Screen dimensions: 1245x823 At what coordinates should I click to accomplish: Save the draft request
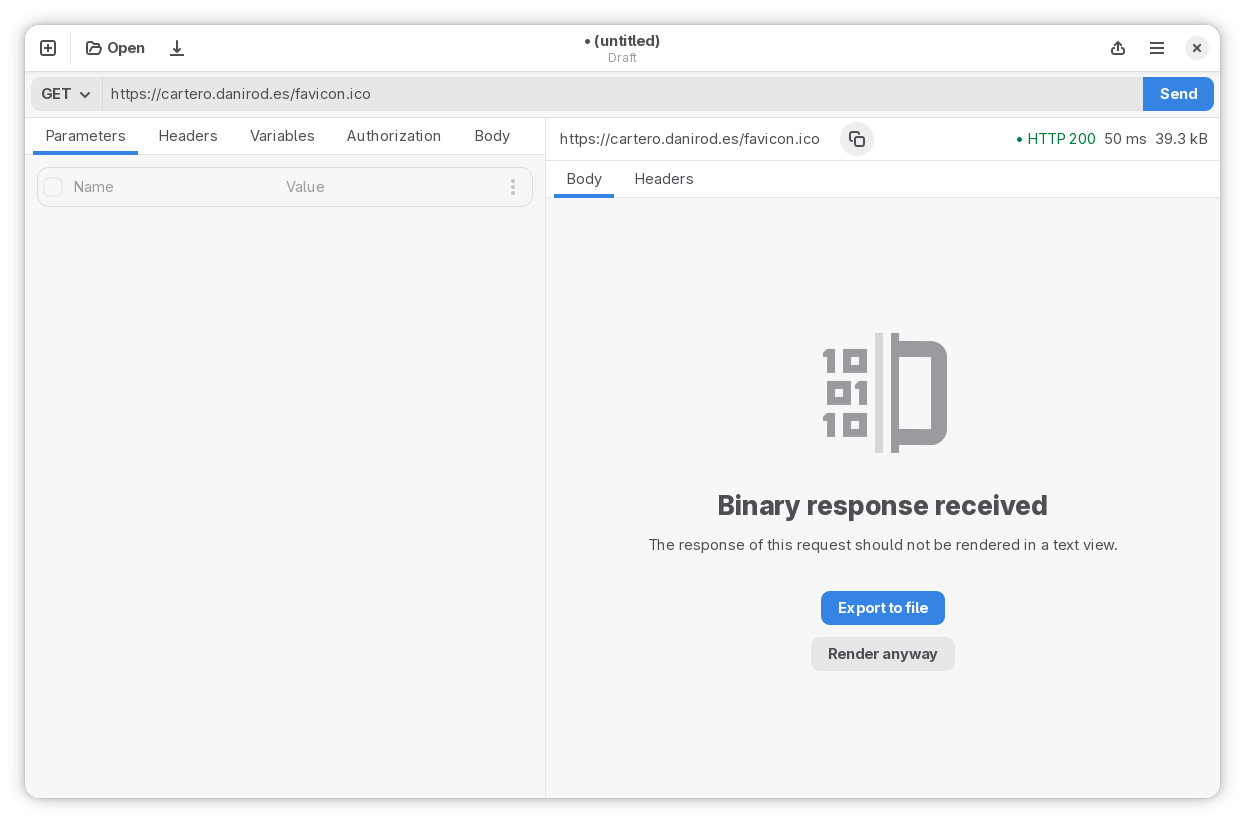coord(177,47)
